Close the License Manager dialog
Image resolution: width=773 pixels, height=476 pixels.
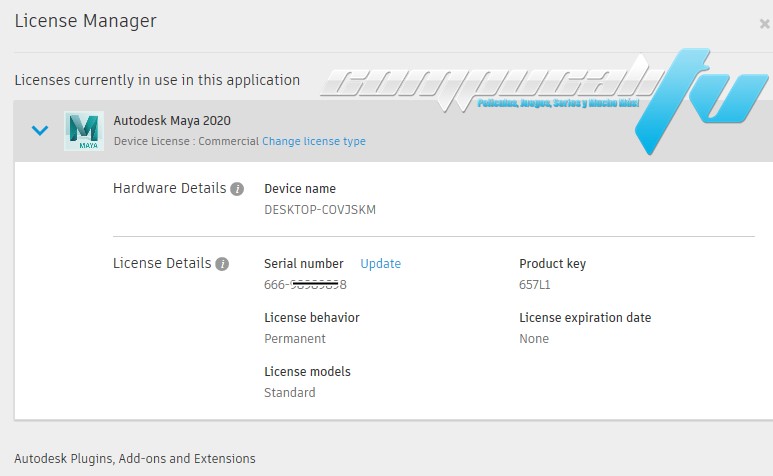pos(765,24)
